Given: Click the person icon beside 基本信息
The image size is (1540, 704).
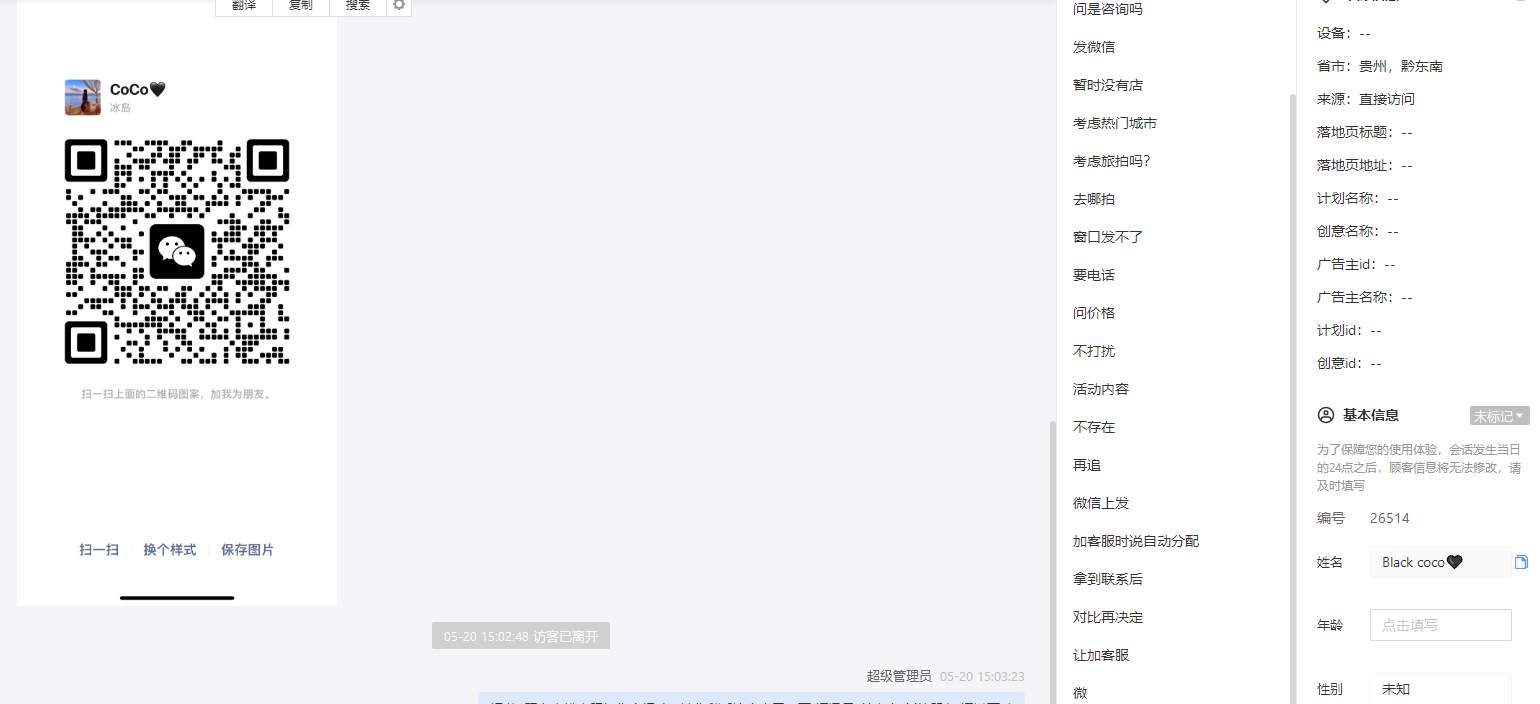Looking at the screenshot, I should pyautogui.click(x=1326, y=415).
